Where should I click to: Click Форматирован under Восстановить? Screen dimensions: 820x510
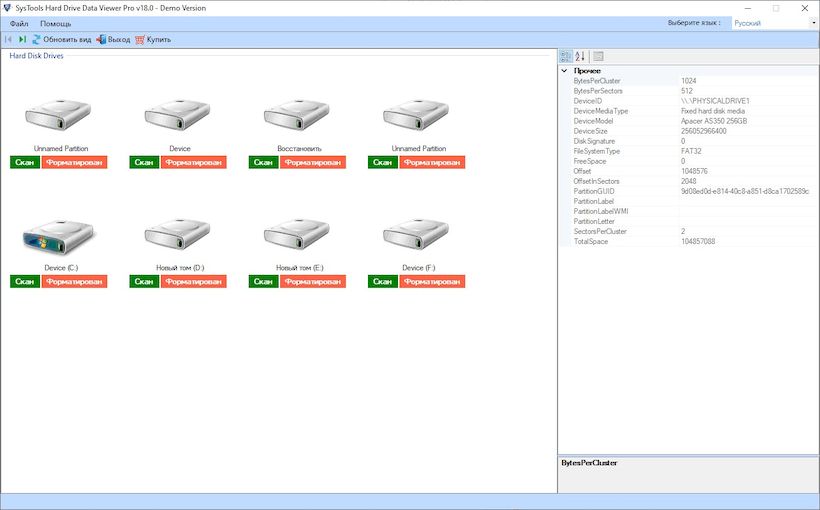tap(313, 162)
